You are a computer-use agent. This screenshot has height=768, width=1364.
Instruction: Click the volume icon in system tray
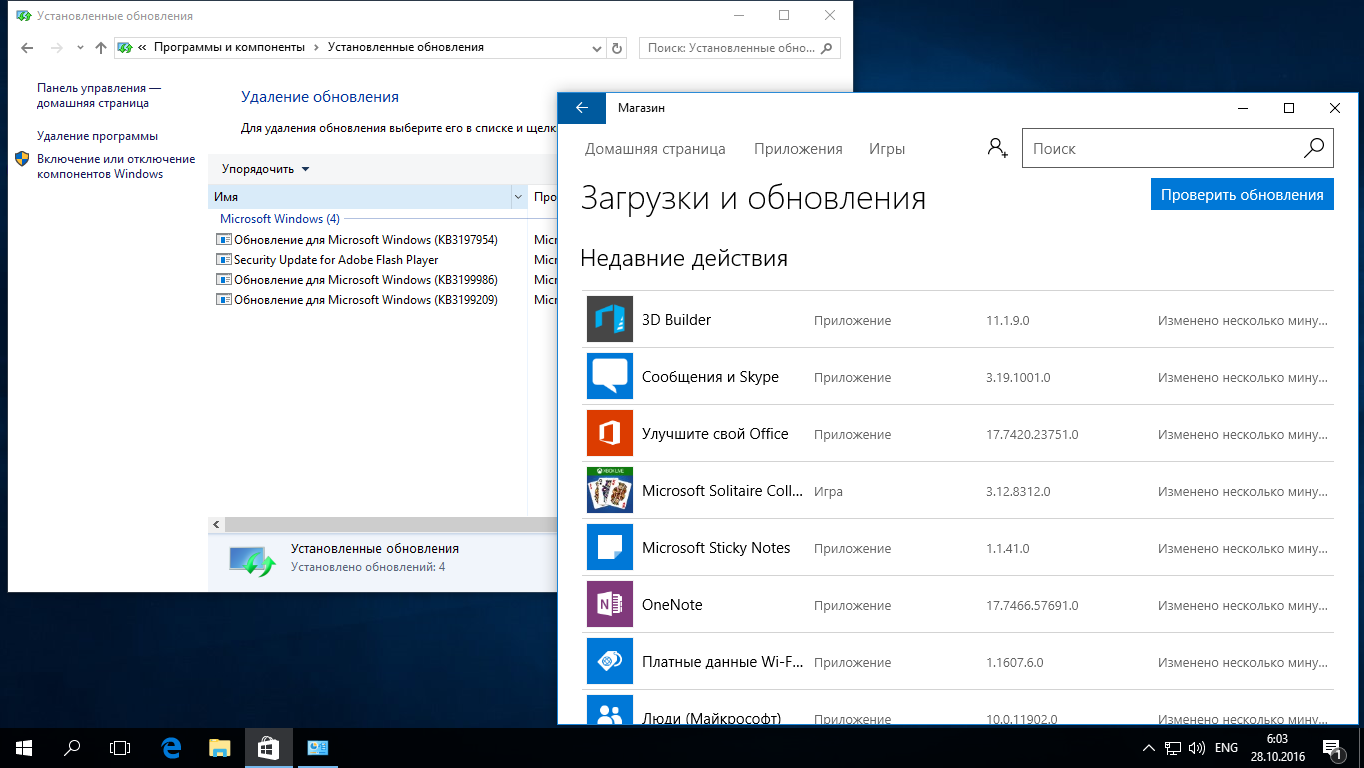1197,748
